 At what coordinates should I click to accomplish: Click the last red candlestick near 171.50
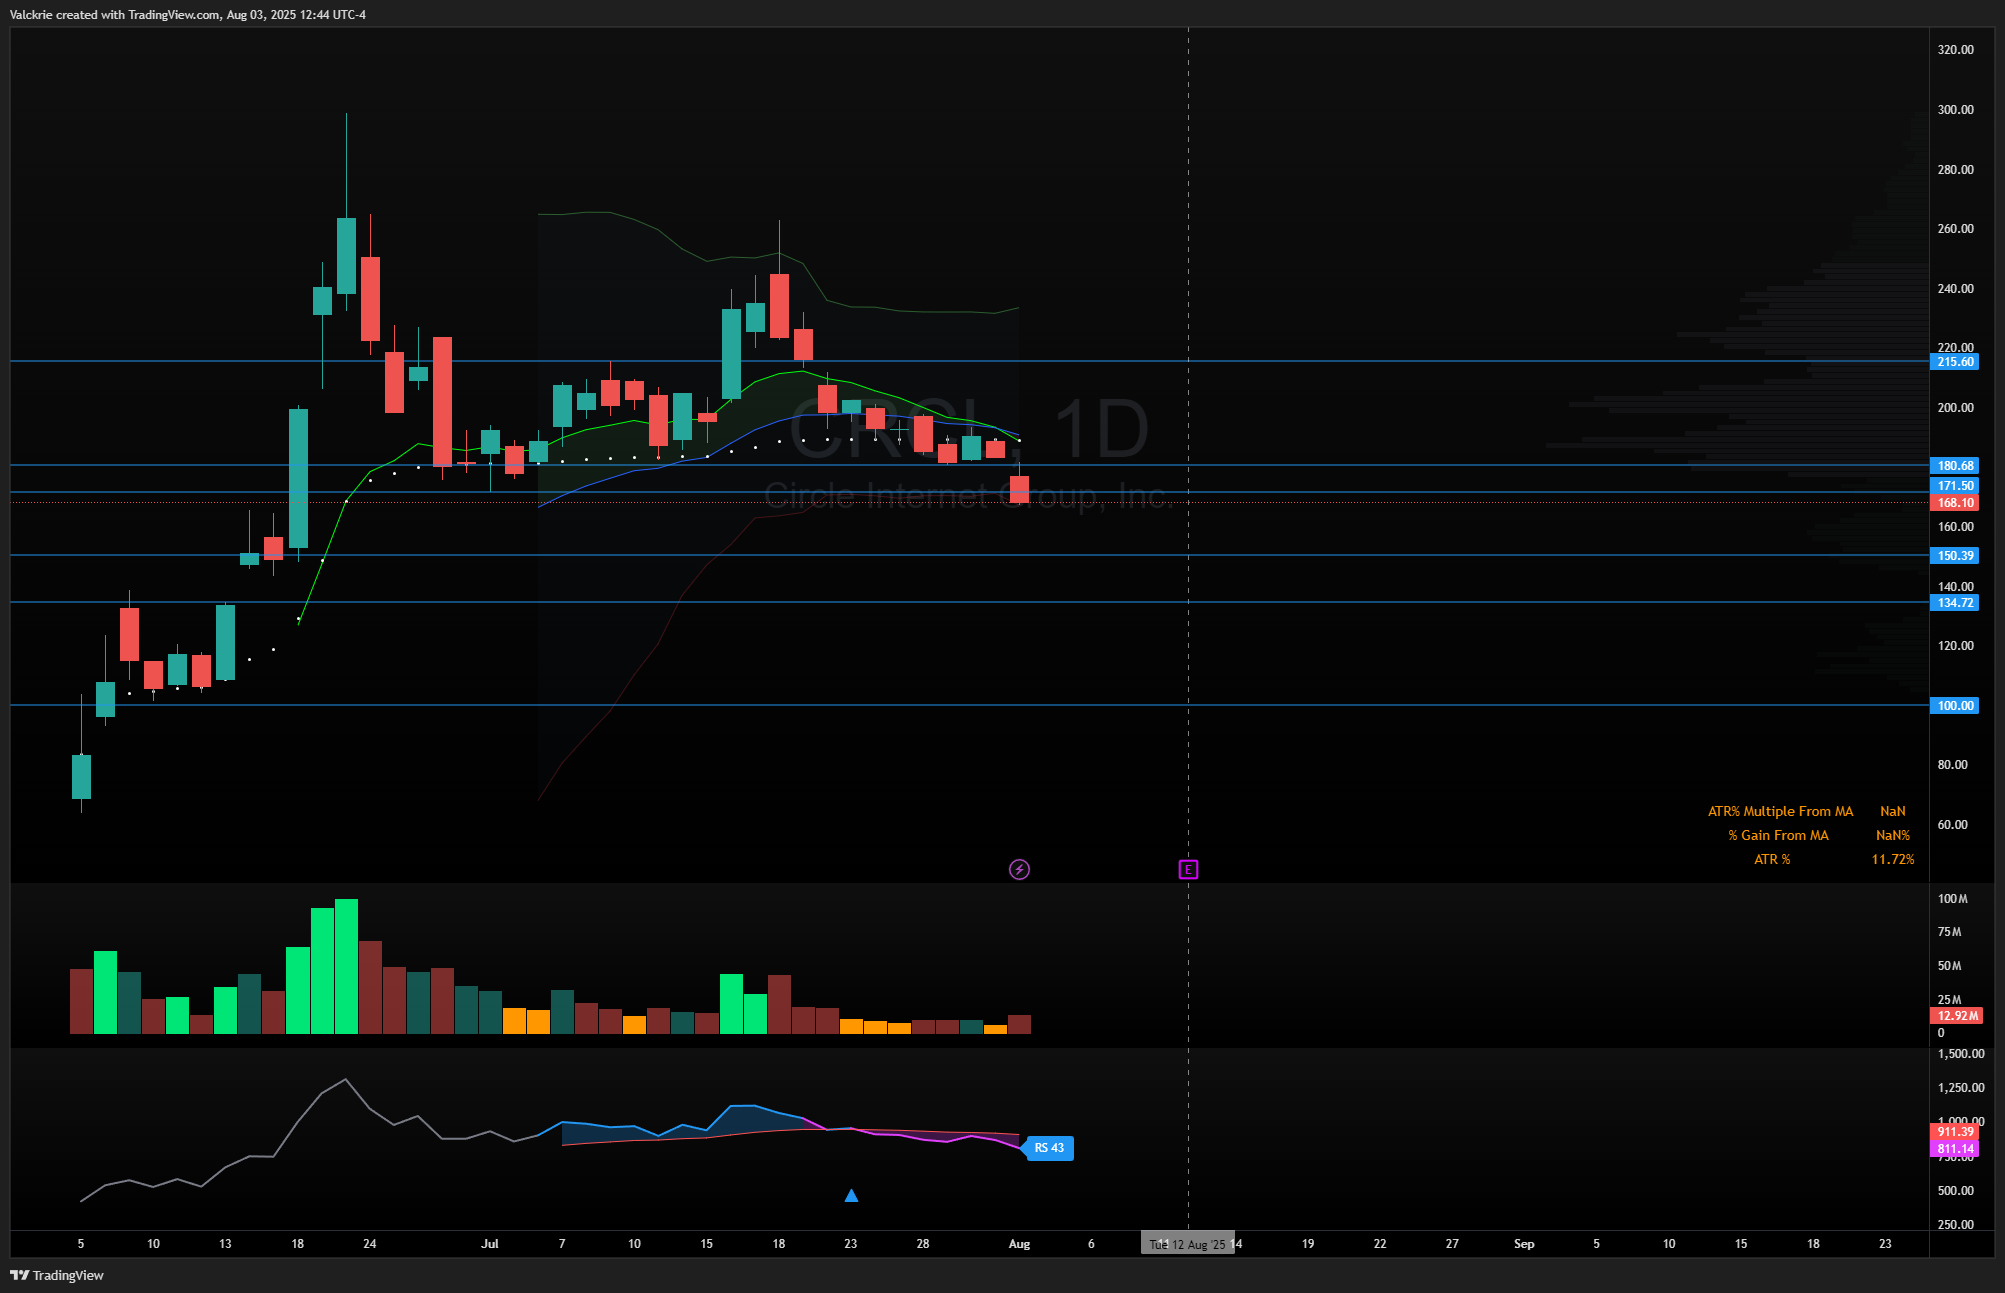(1019, 489)
